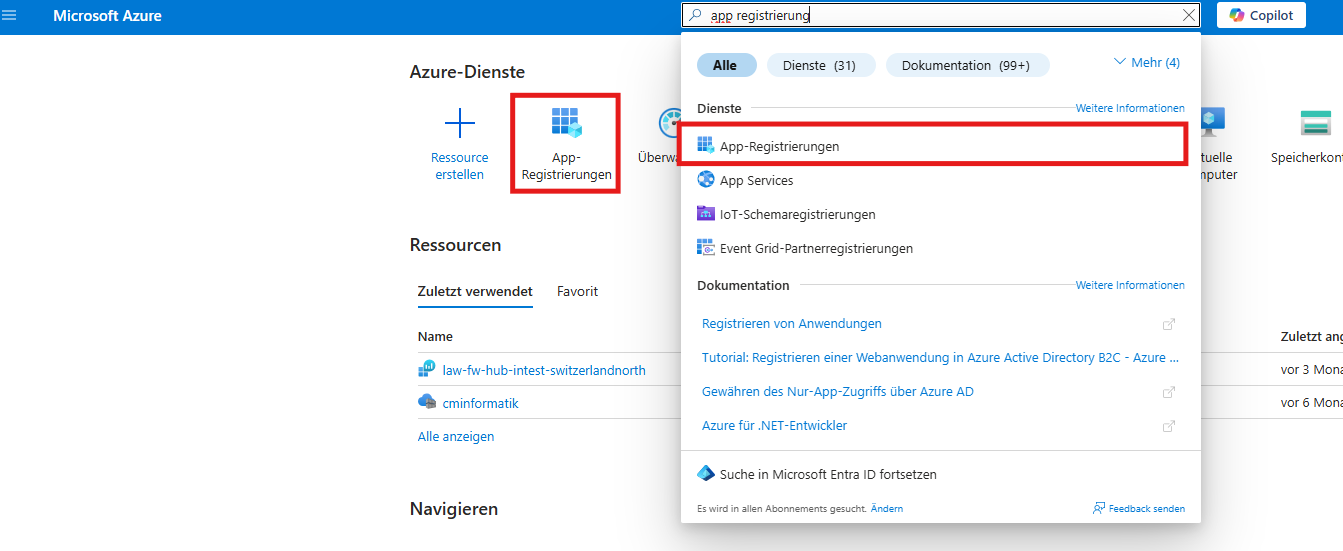The image size is (1343, 551).
Task: Open the Azure AD B2C tutorial link
Action: [941, 358]
